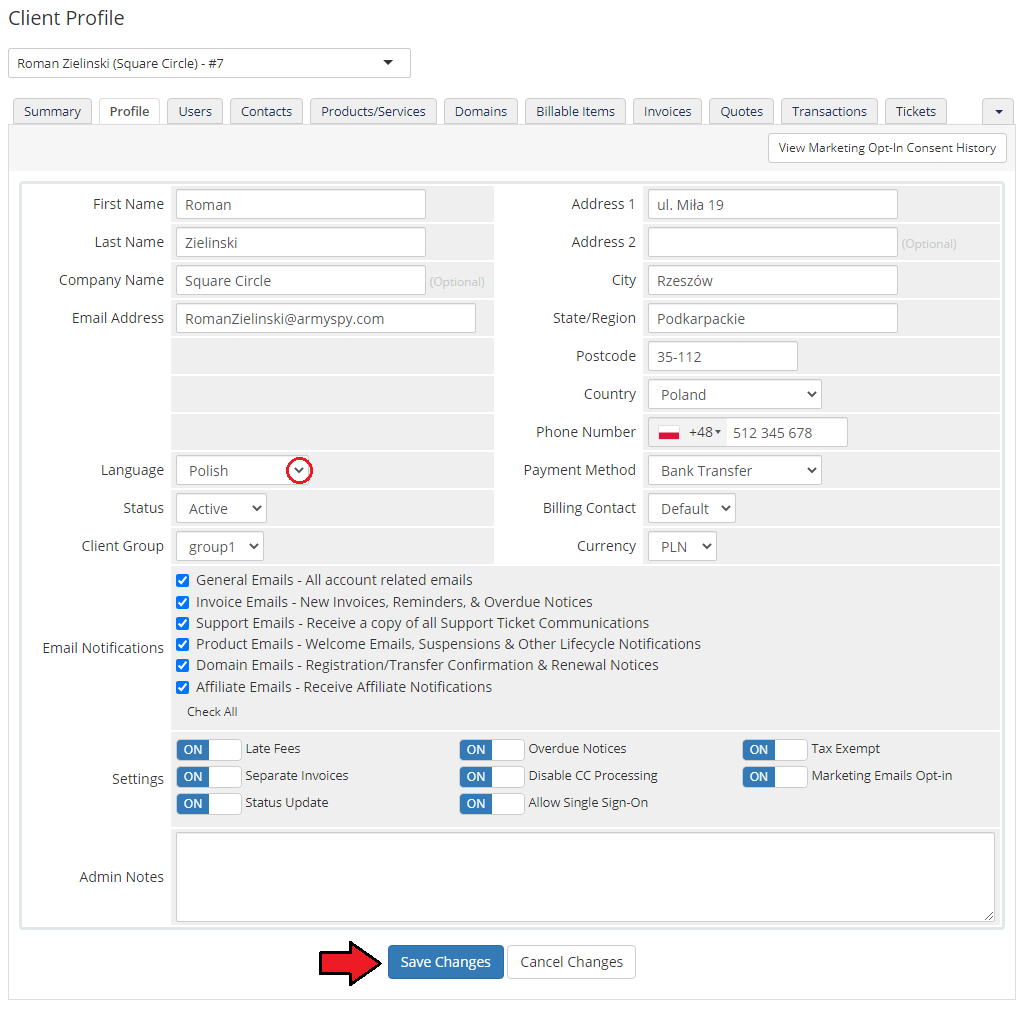Screen dimensions: 1024x1012
Task: Toggle the Overdue Notices switch
Action: click(492, 750)
